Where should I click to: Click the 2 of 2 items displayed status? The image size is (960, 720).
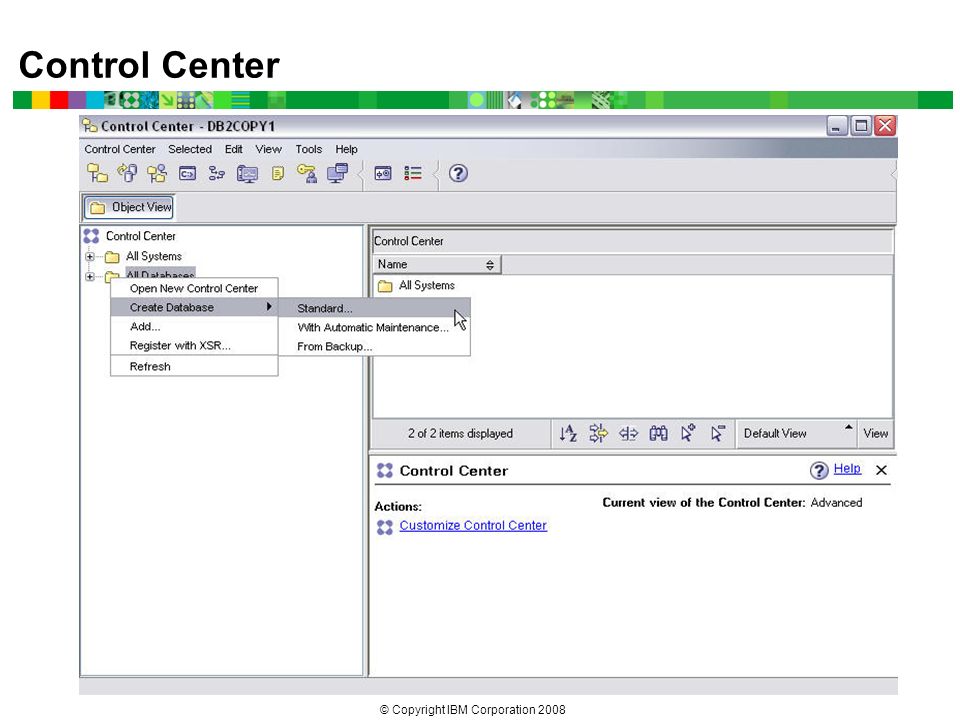[x=460, y=433]
